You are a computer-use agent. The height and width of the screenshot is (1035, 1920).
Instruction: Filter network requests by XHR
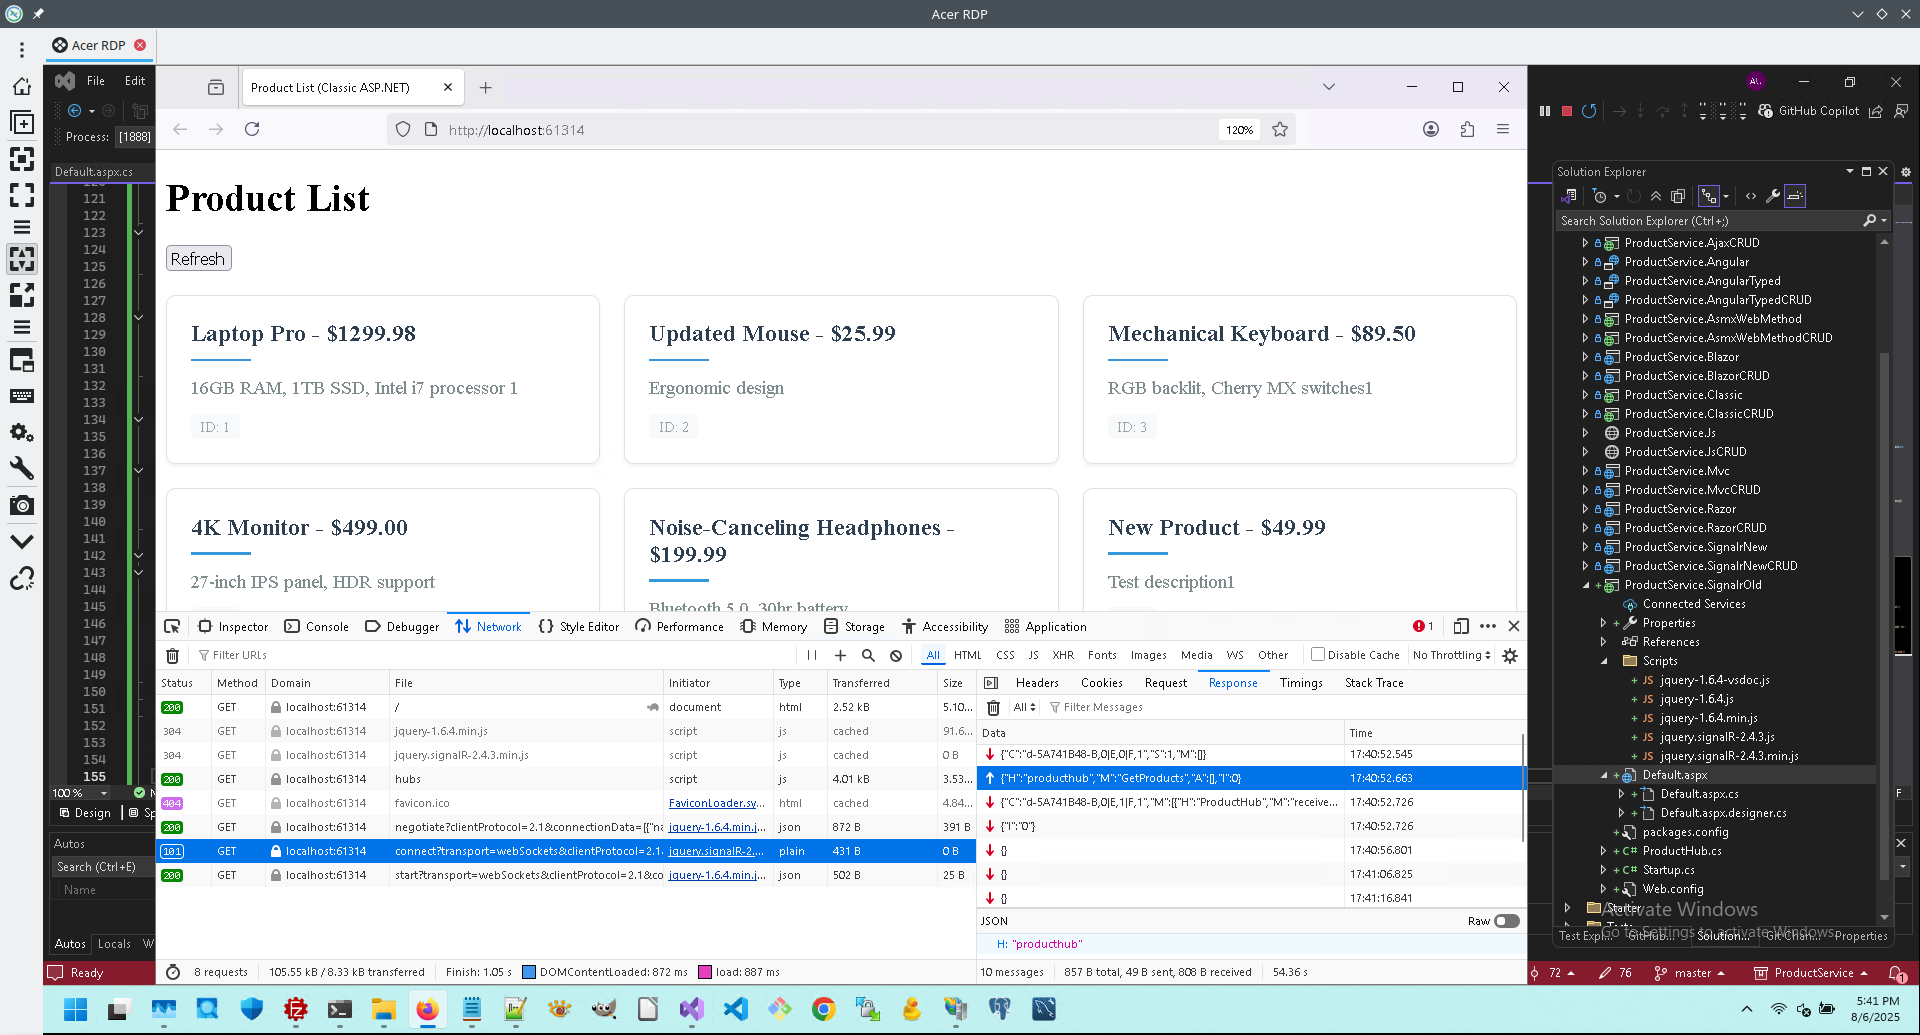pos(1063,655)
